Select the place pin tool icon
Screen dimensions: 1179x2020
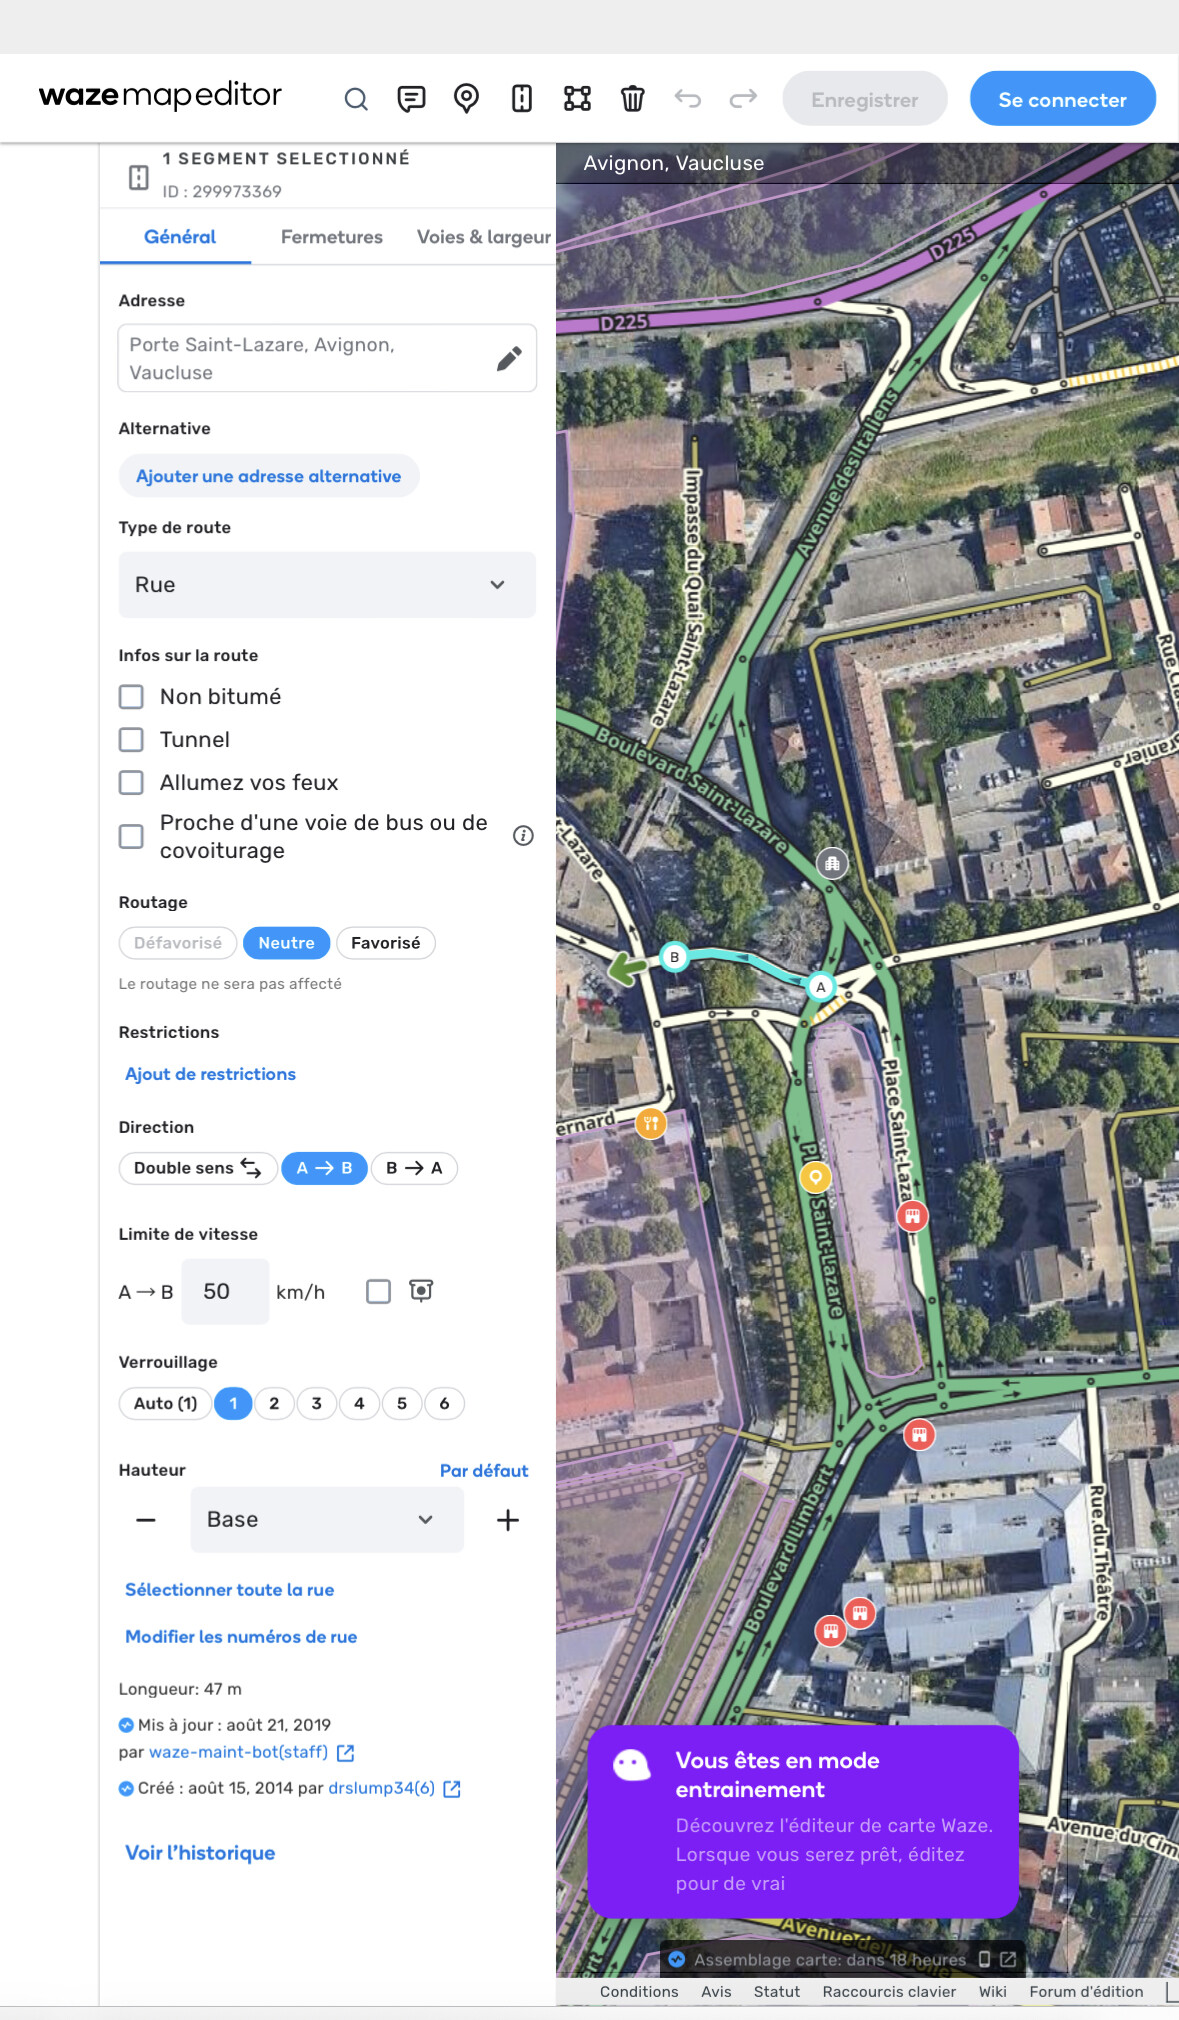(x=466, y=99)
